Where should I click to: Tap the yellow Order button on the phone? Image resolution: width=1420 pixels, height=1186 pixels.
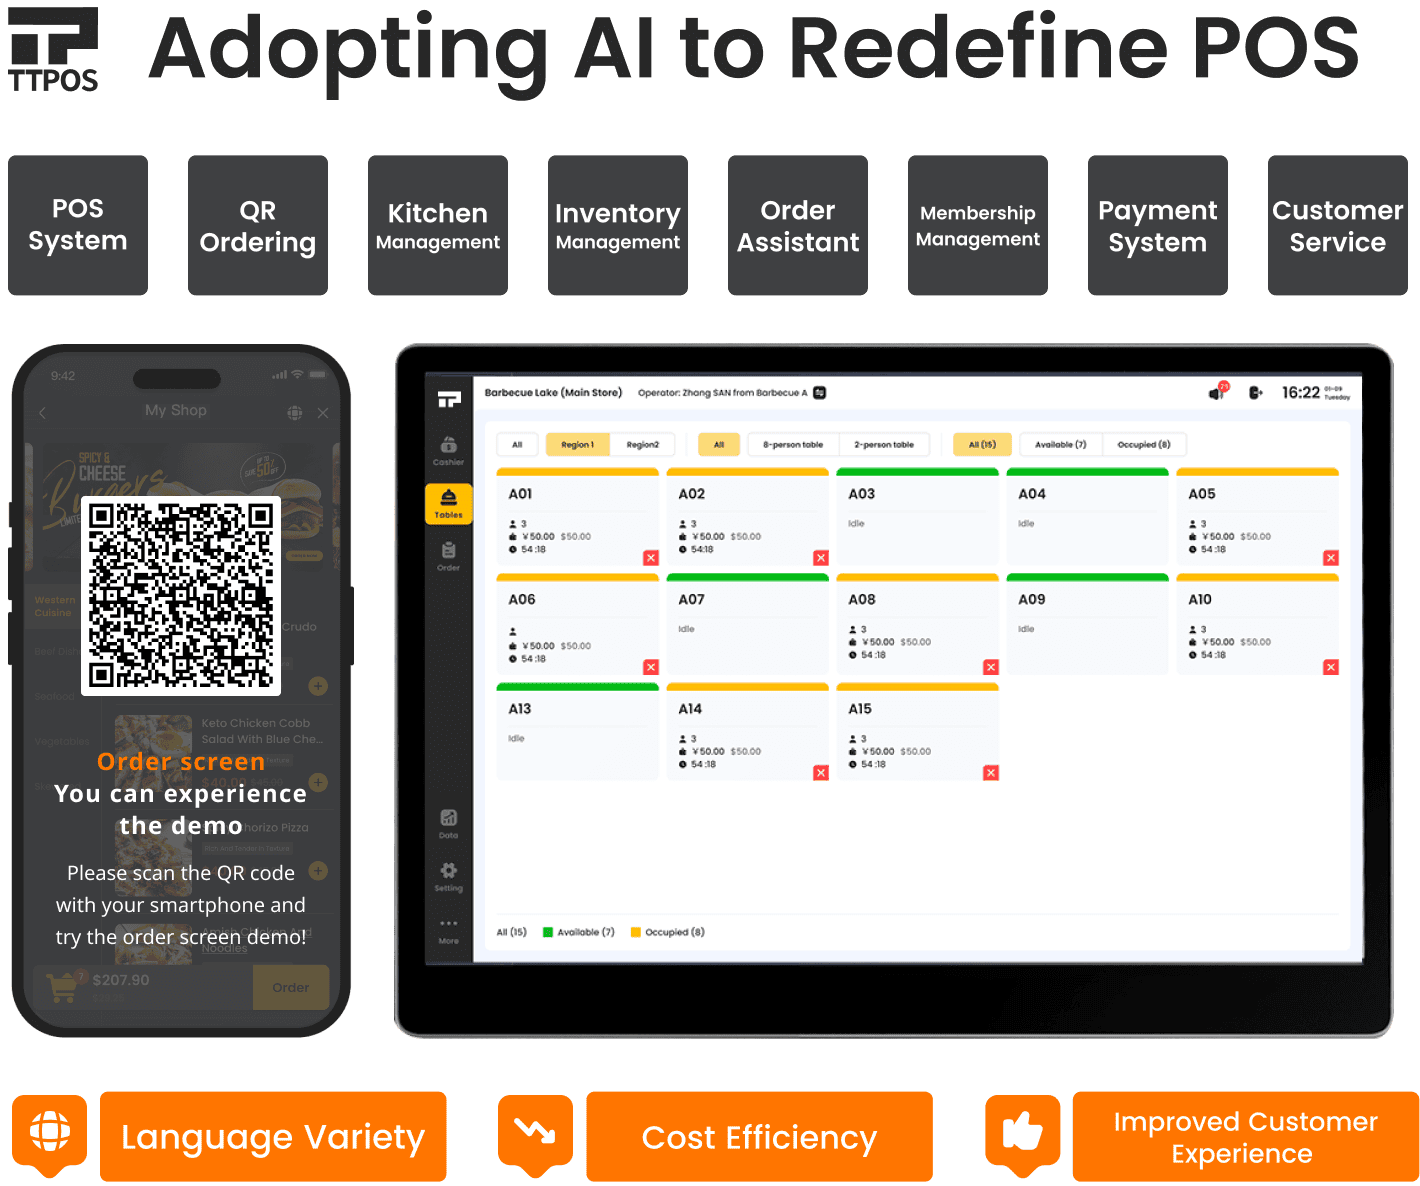(291, 987)
